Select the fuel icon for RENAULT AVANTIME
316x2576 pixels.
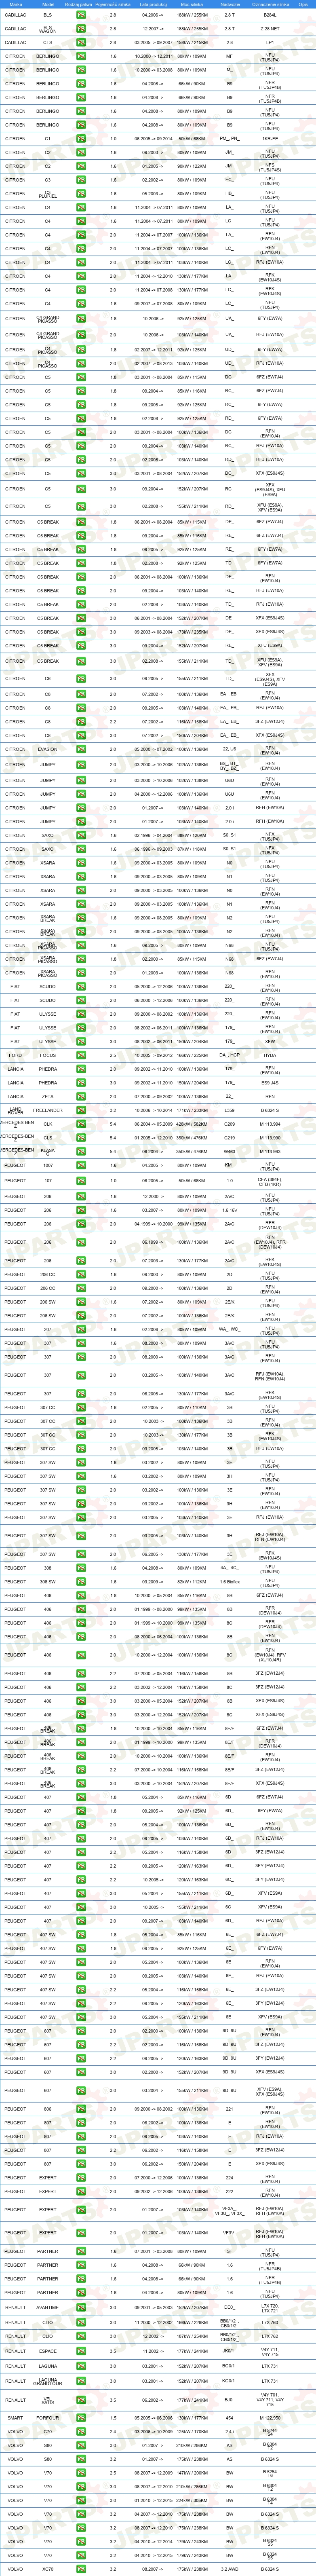coord(80,2308)
